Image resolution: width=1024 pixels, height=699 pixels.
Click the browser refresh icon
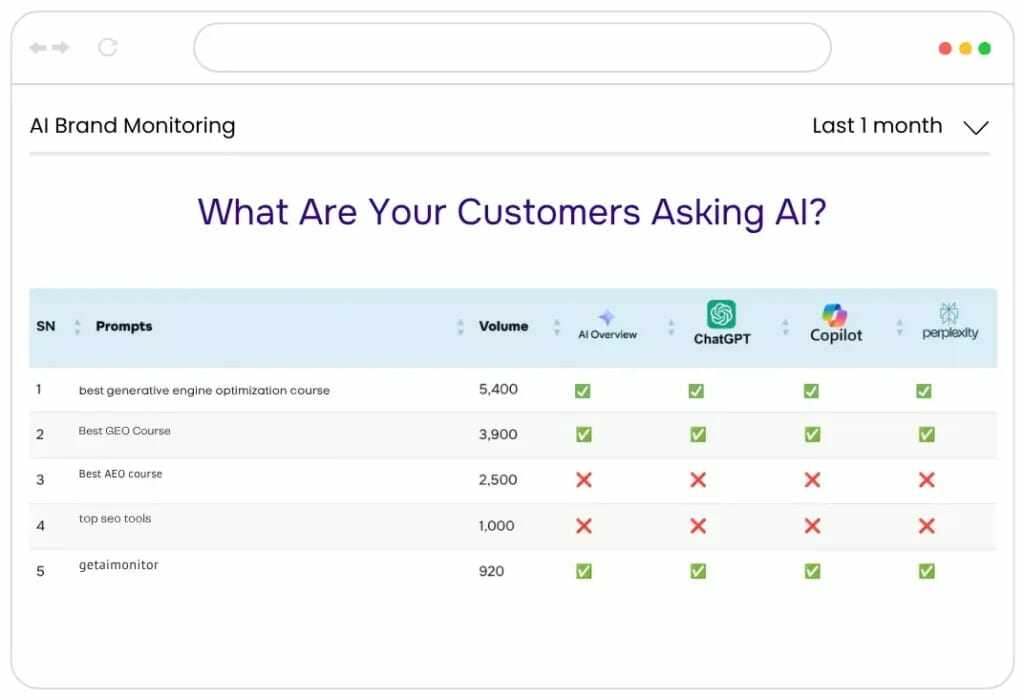tap(108, 47)
